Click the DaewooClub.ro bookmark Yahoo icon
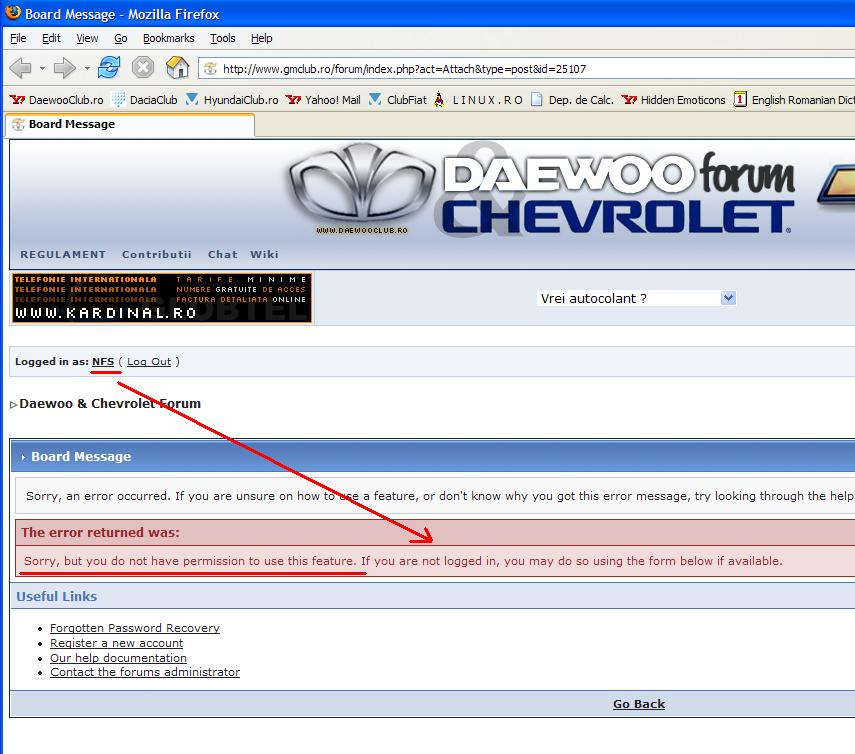The height and width of the screenshot is (754, 855). pyautogui.click(x=17, y=100)
